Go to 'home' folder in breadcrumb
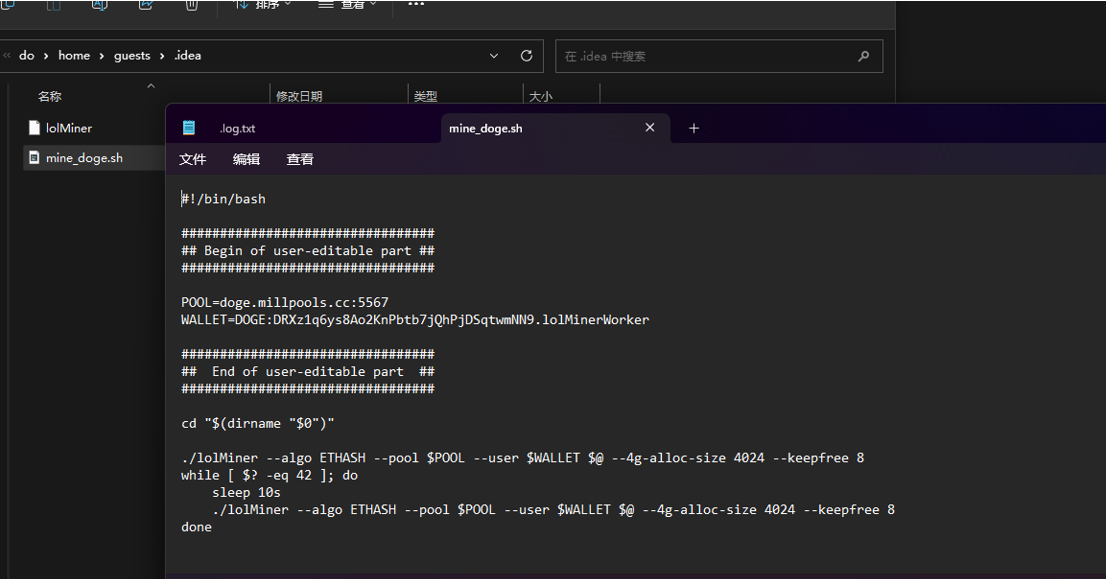Viewport: 1106px width, 579px height. [74, 55]
